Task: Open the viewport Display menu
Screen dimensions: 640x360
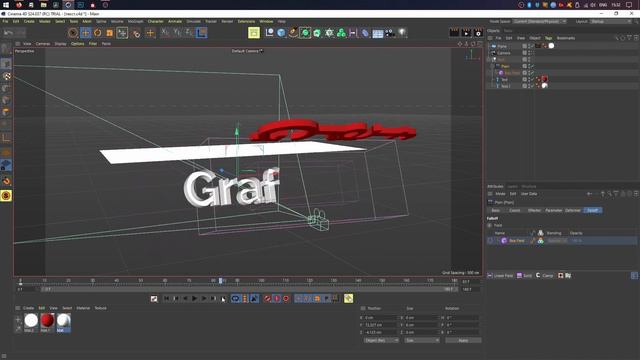Action: click(60, 44)
